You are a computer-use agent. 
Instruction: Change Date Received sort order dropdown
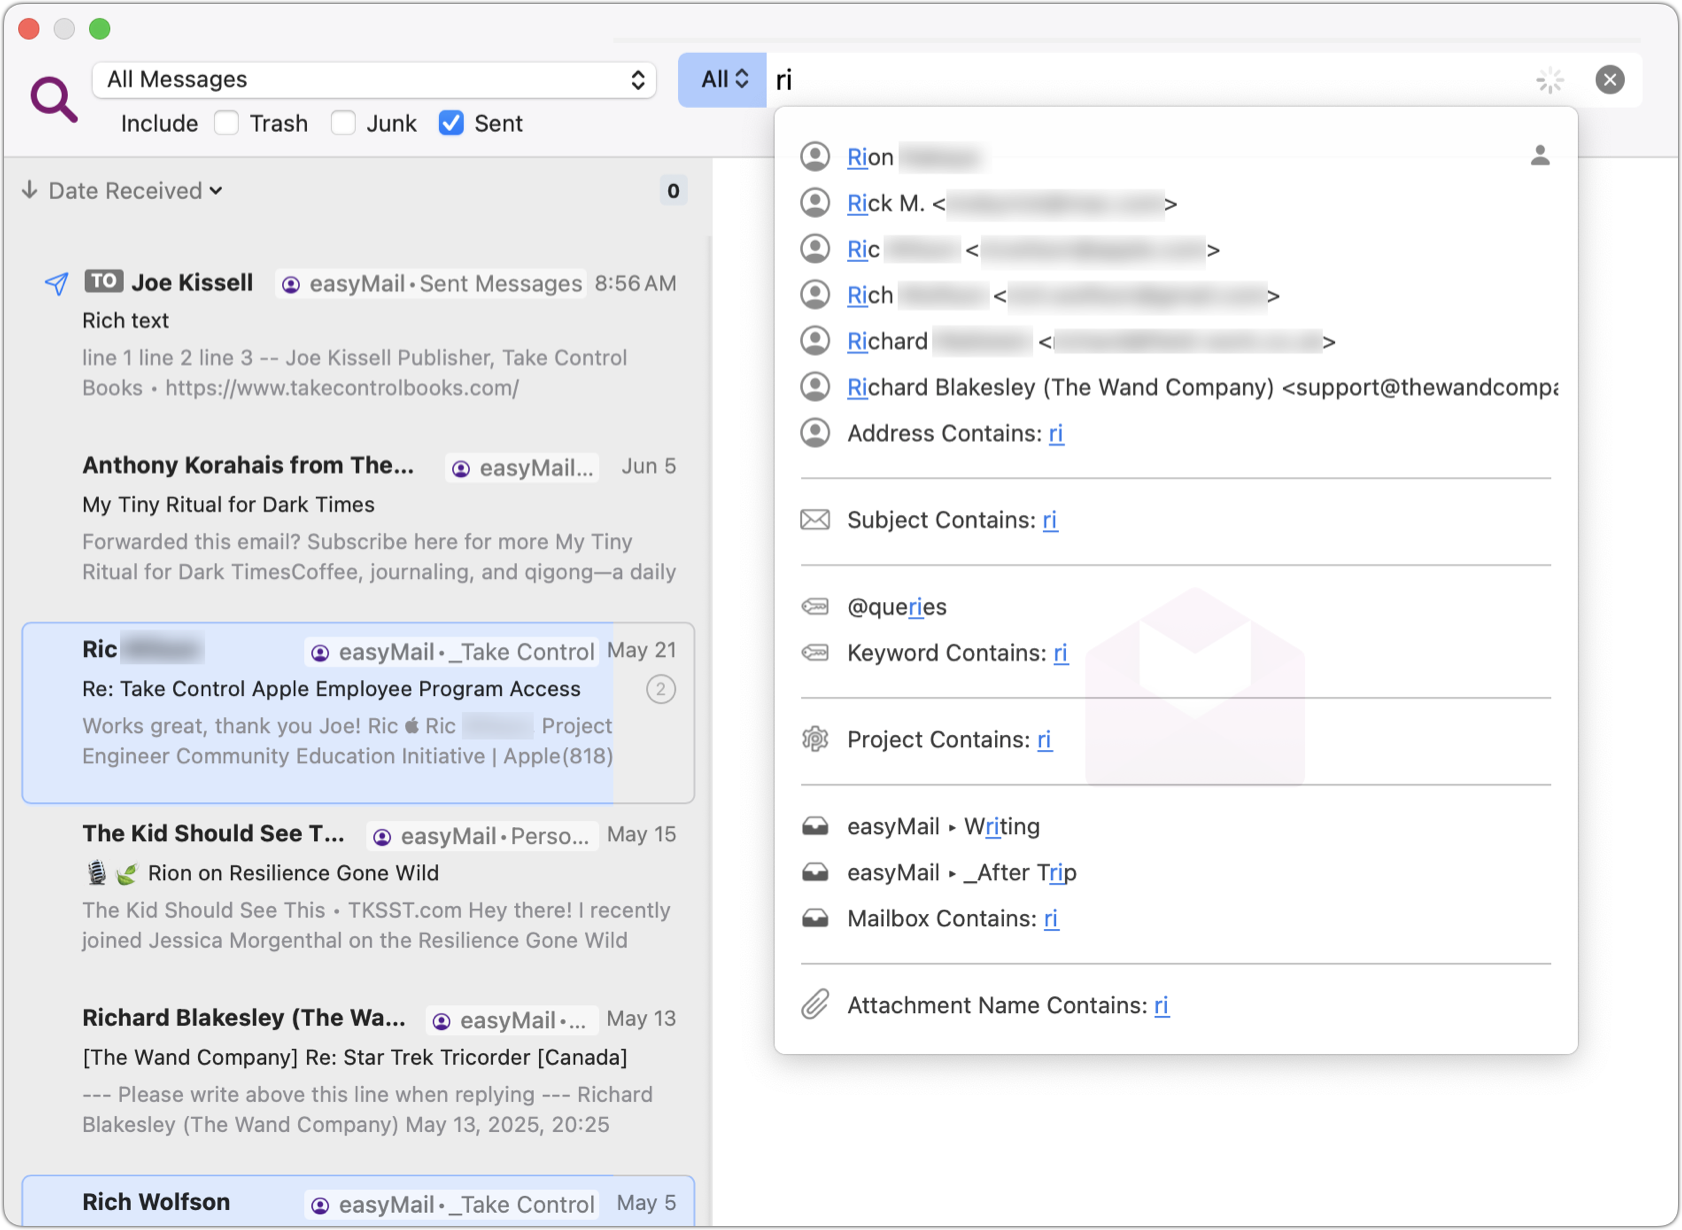[x=135, y=191]
